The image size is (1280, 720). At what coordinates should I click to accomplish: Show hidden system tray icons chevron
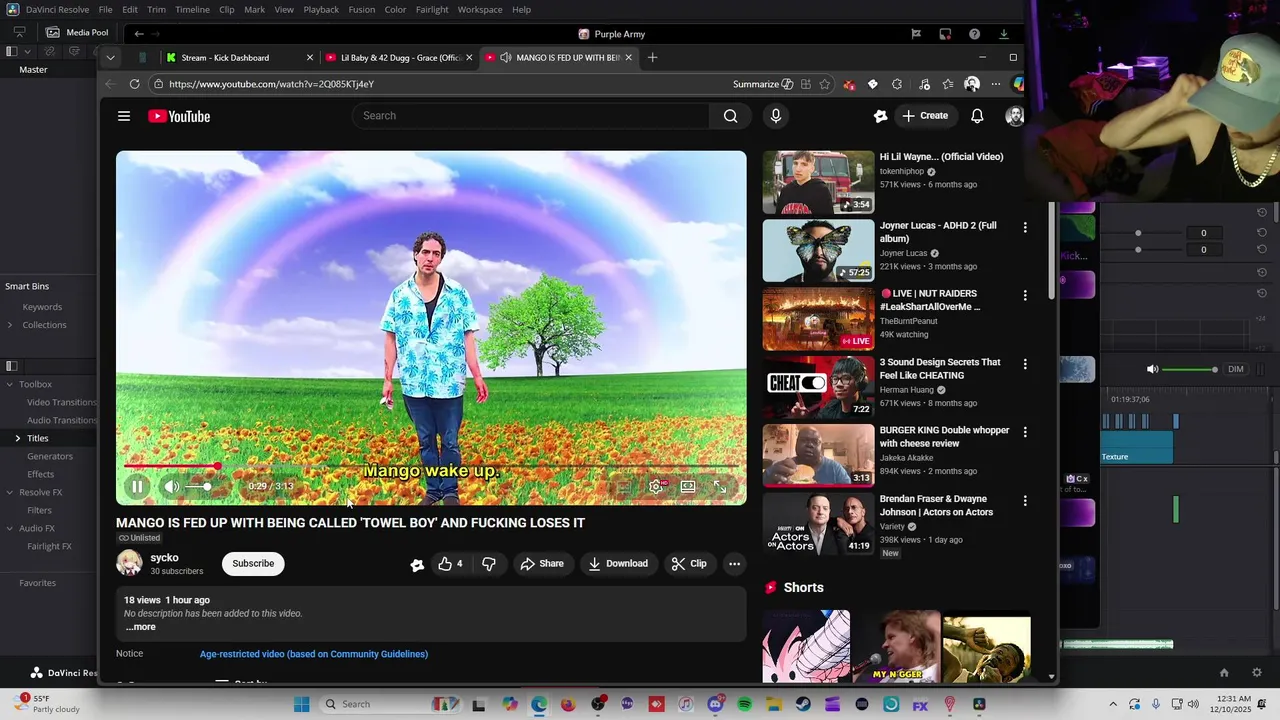[1111, 704]
